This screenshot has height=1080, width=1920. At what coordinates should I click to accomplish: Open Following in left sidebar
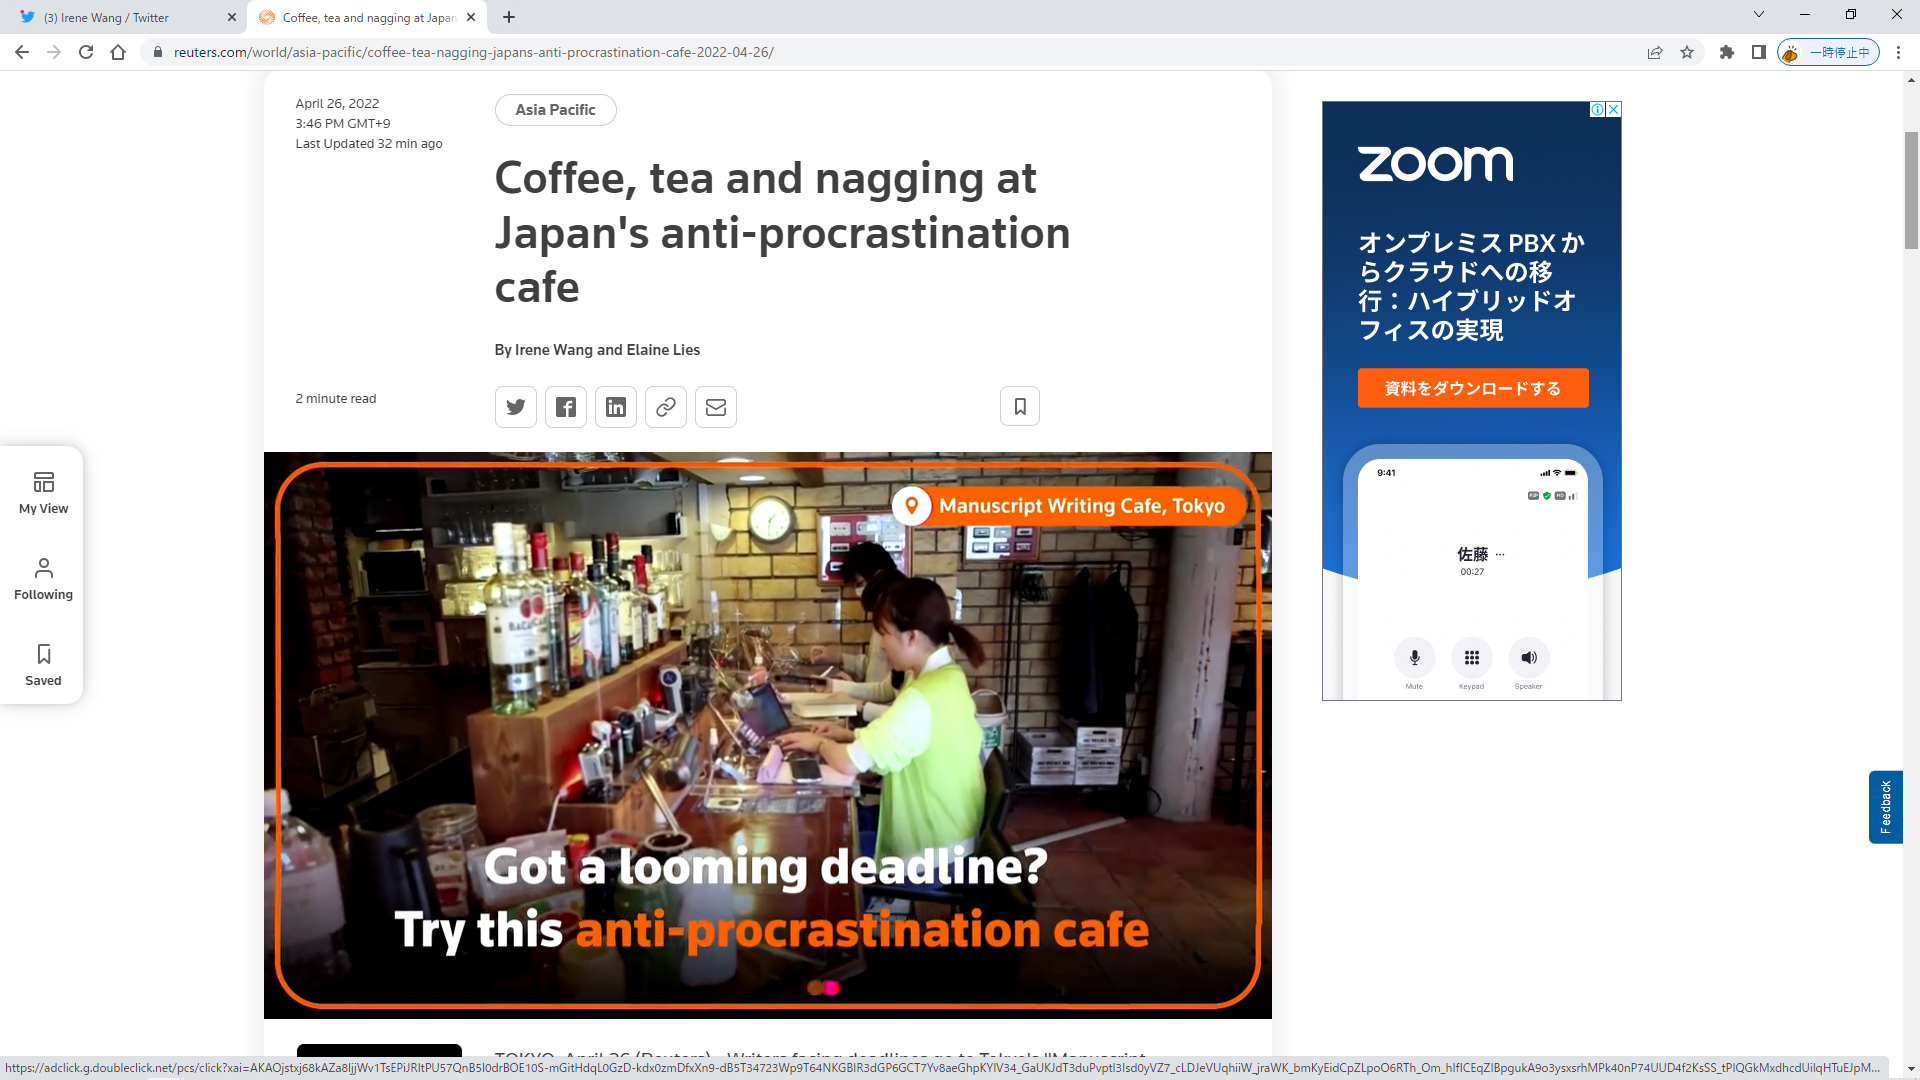(x=43, y=579)
